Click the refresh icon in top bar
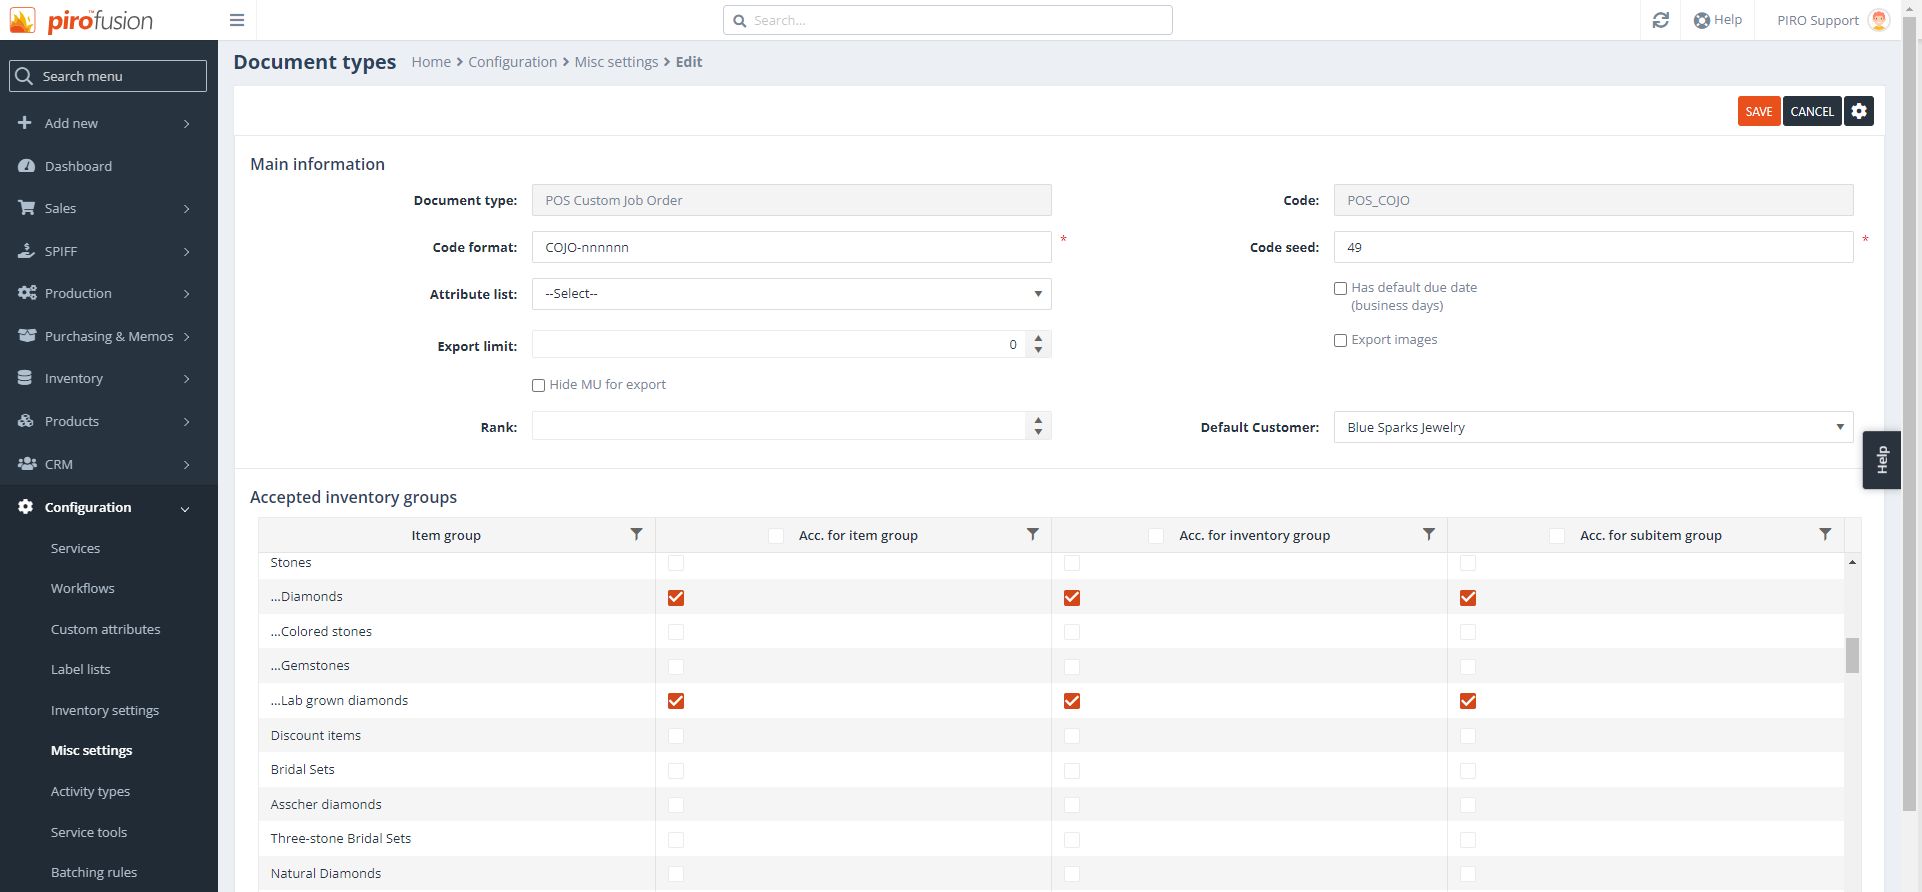Viewport: 1922px width, 892px height. click(x=1660, y=20)
